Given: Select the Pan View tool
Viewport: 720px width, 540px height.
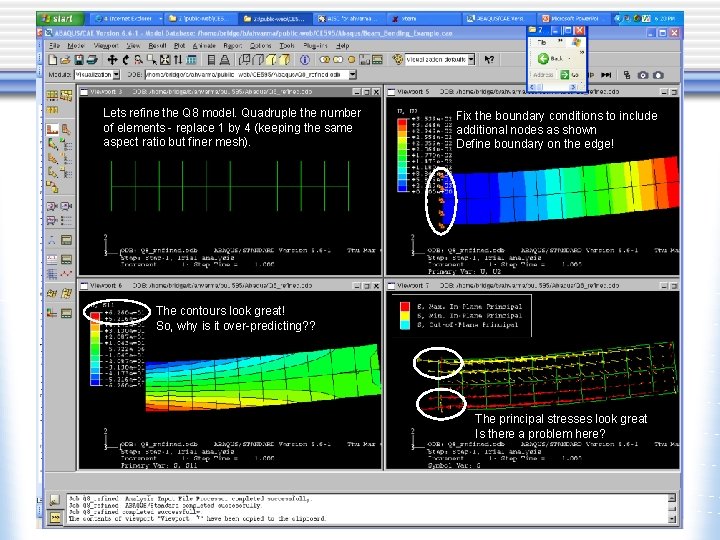Looking at the screenshot, I should pyautogui.click(x=112, y=59).
